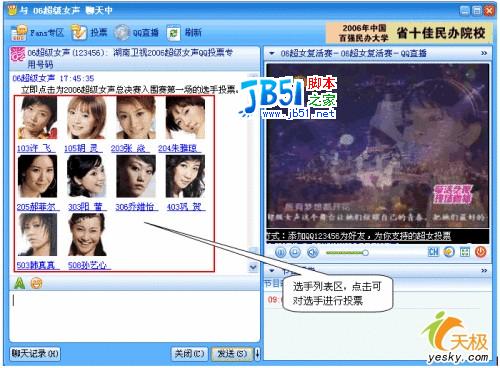Maximize the chat window

pos(477,11)
